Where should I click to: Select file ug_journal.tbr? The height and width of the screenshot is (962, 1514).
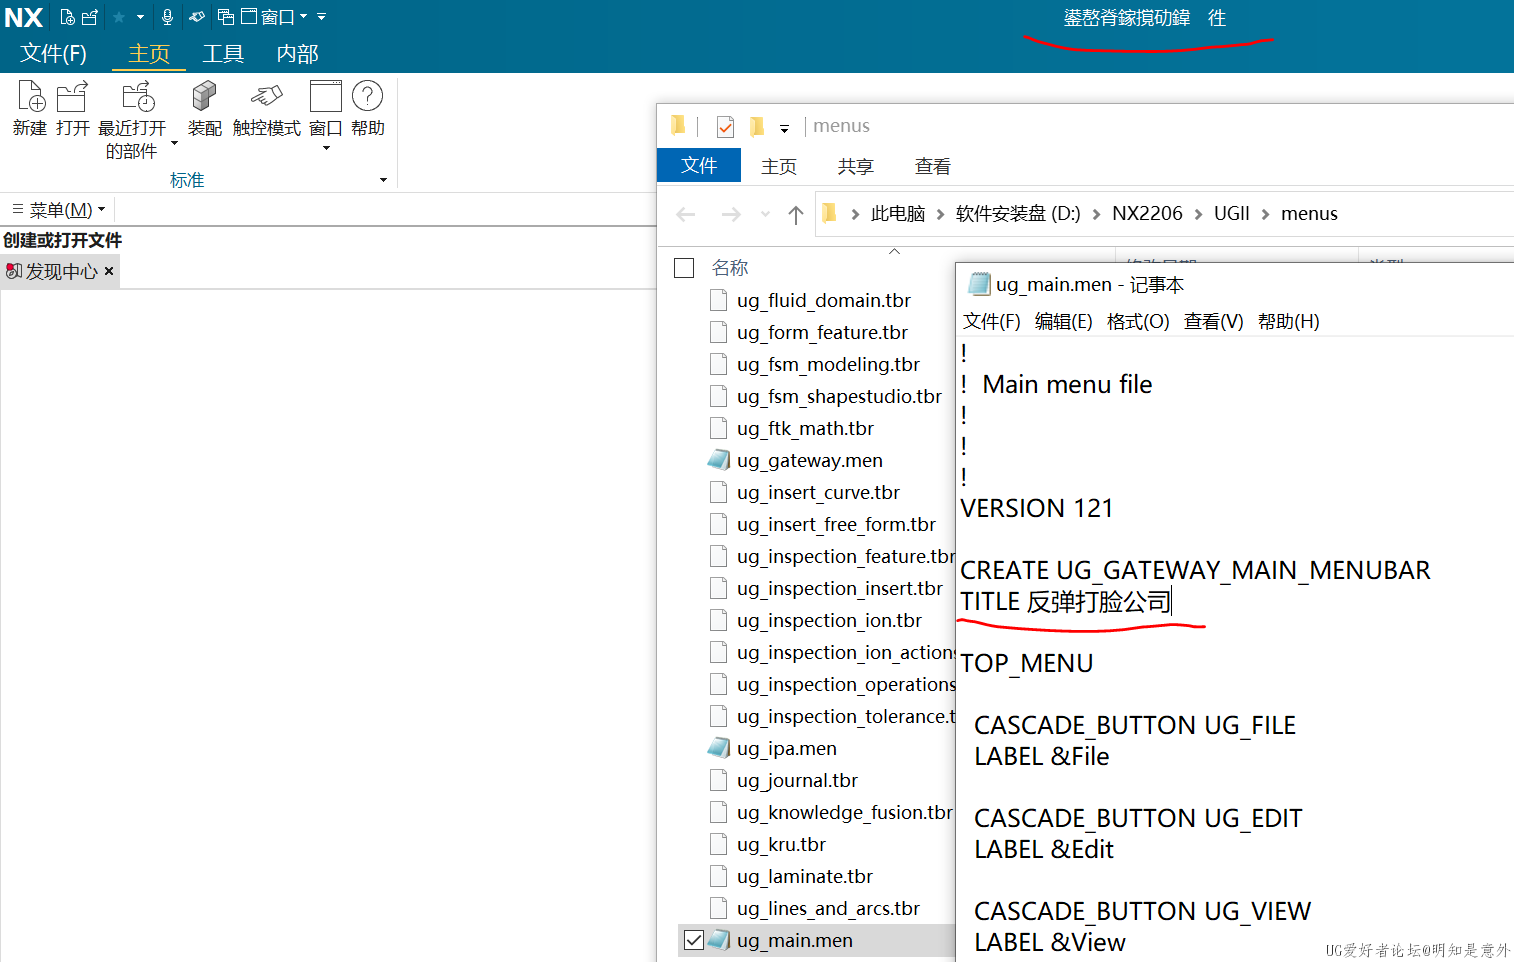pos(797,780)
